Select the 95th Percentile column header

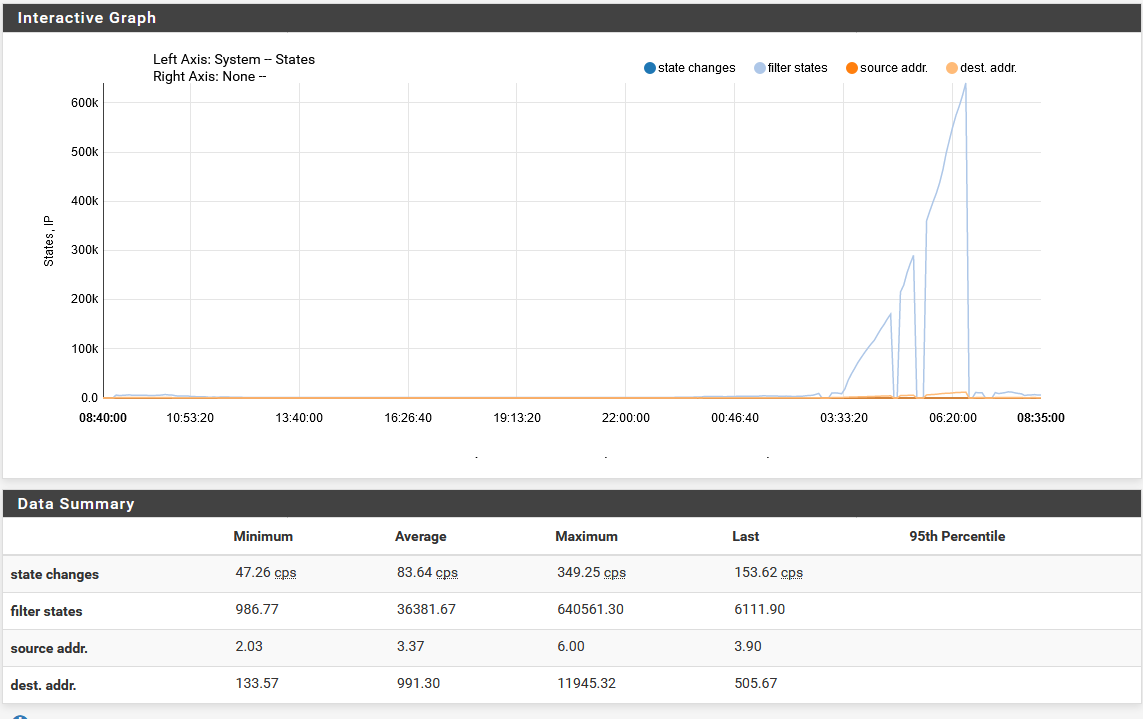tap(957, 536)
